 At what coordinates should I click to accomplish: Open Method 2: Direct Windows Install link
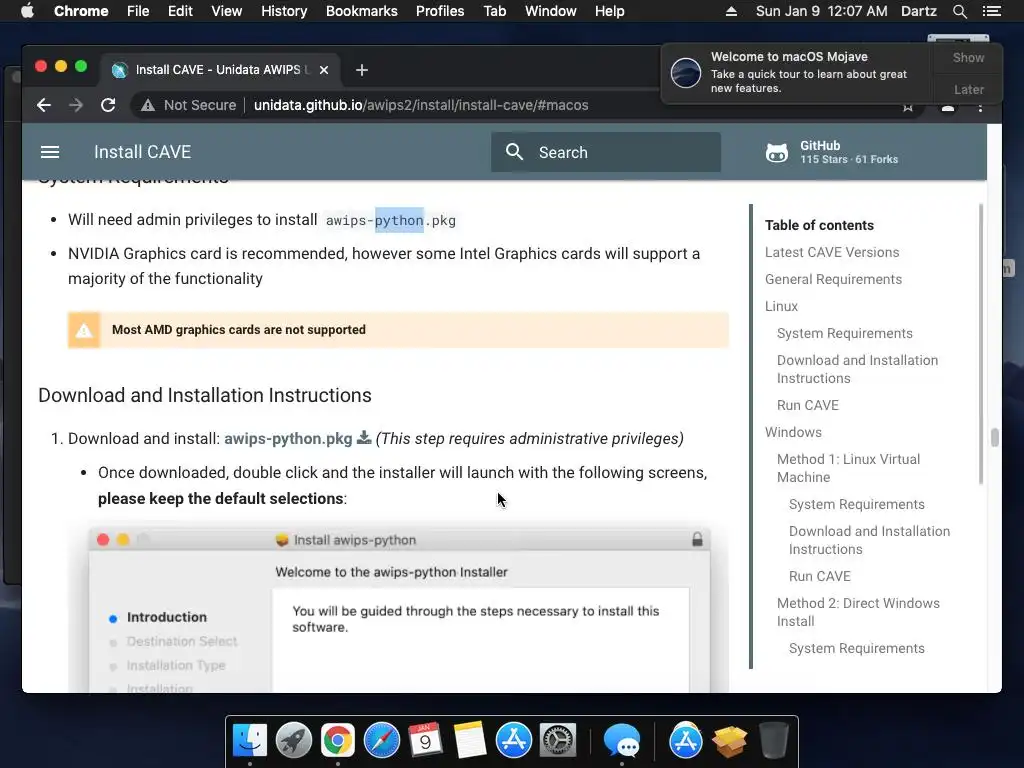point(858,612)
